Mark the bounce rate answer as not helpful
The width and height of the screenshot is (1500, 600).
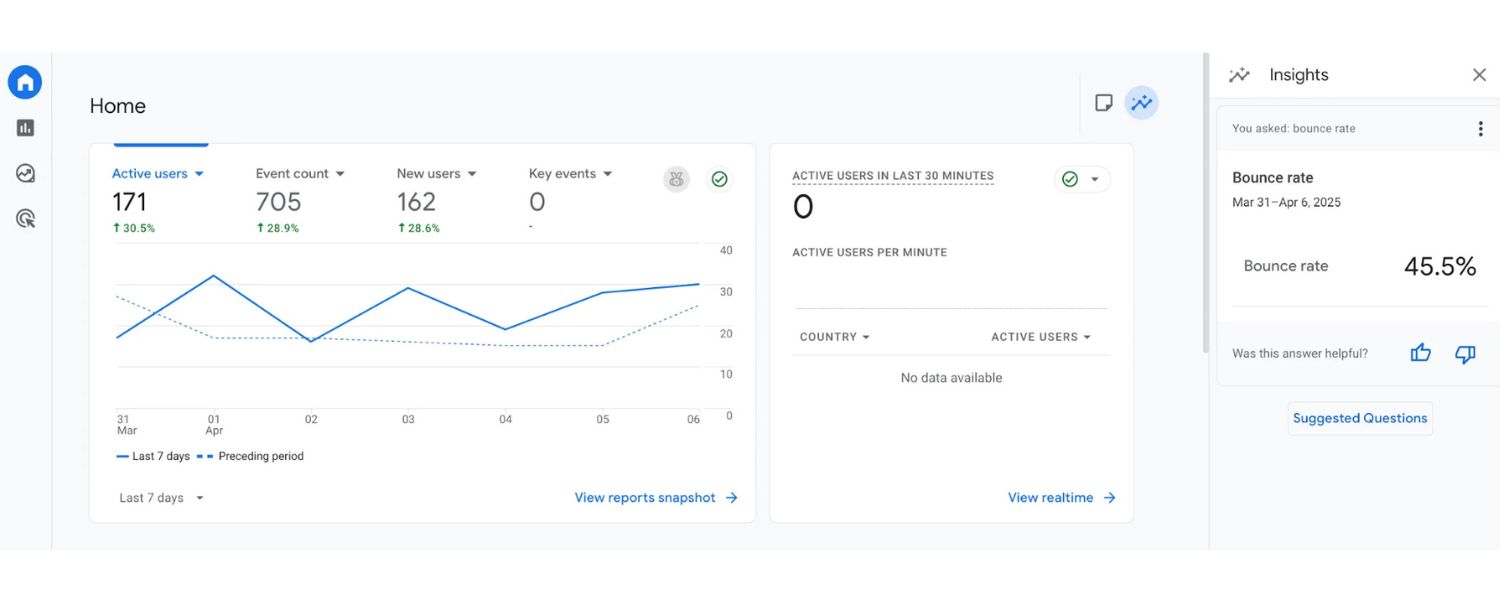tap(1464, 353)
